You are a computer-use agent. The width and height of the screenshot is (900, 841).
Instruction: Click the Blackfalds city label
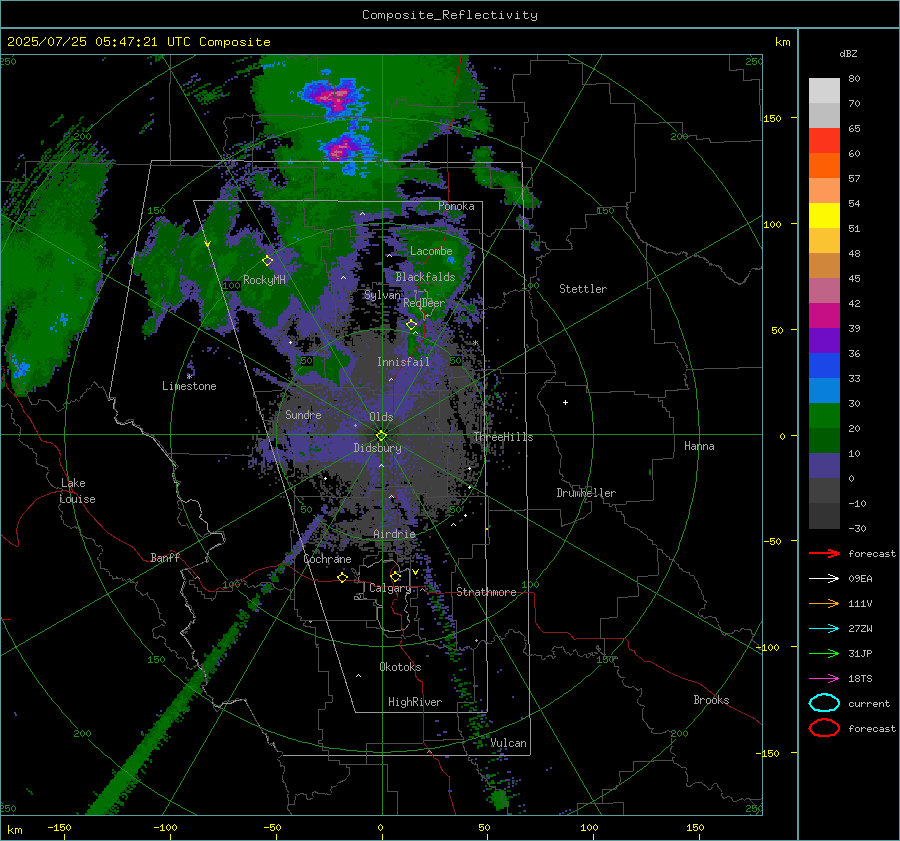[425, 277]
